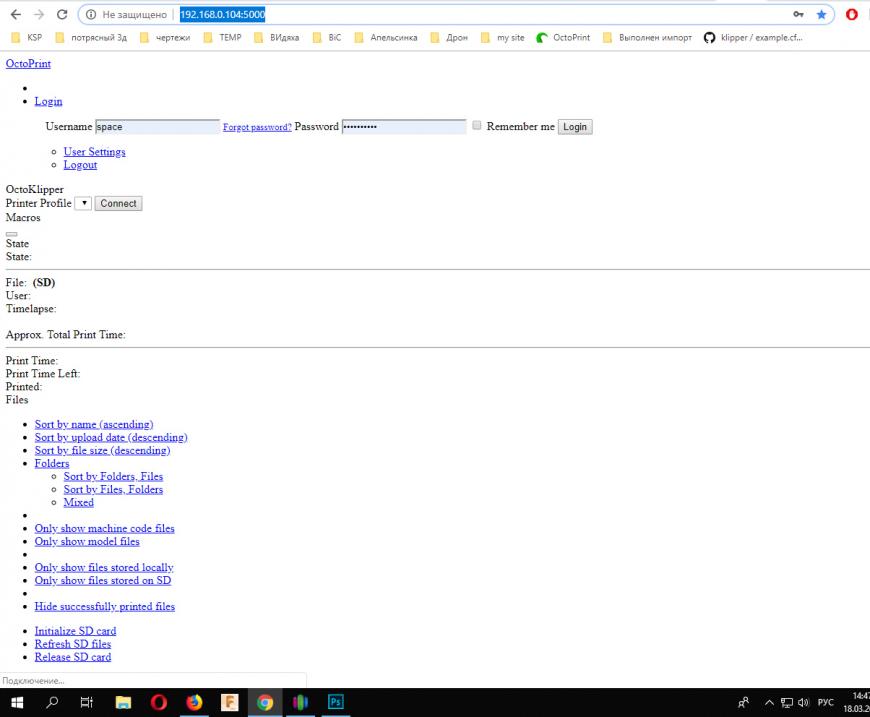The height and width of the screenshot is (717, 870).
Task: Show hidden system tray icons
Action: pos(769,703)
